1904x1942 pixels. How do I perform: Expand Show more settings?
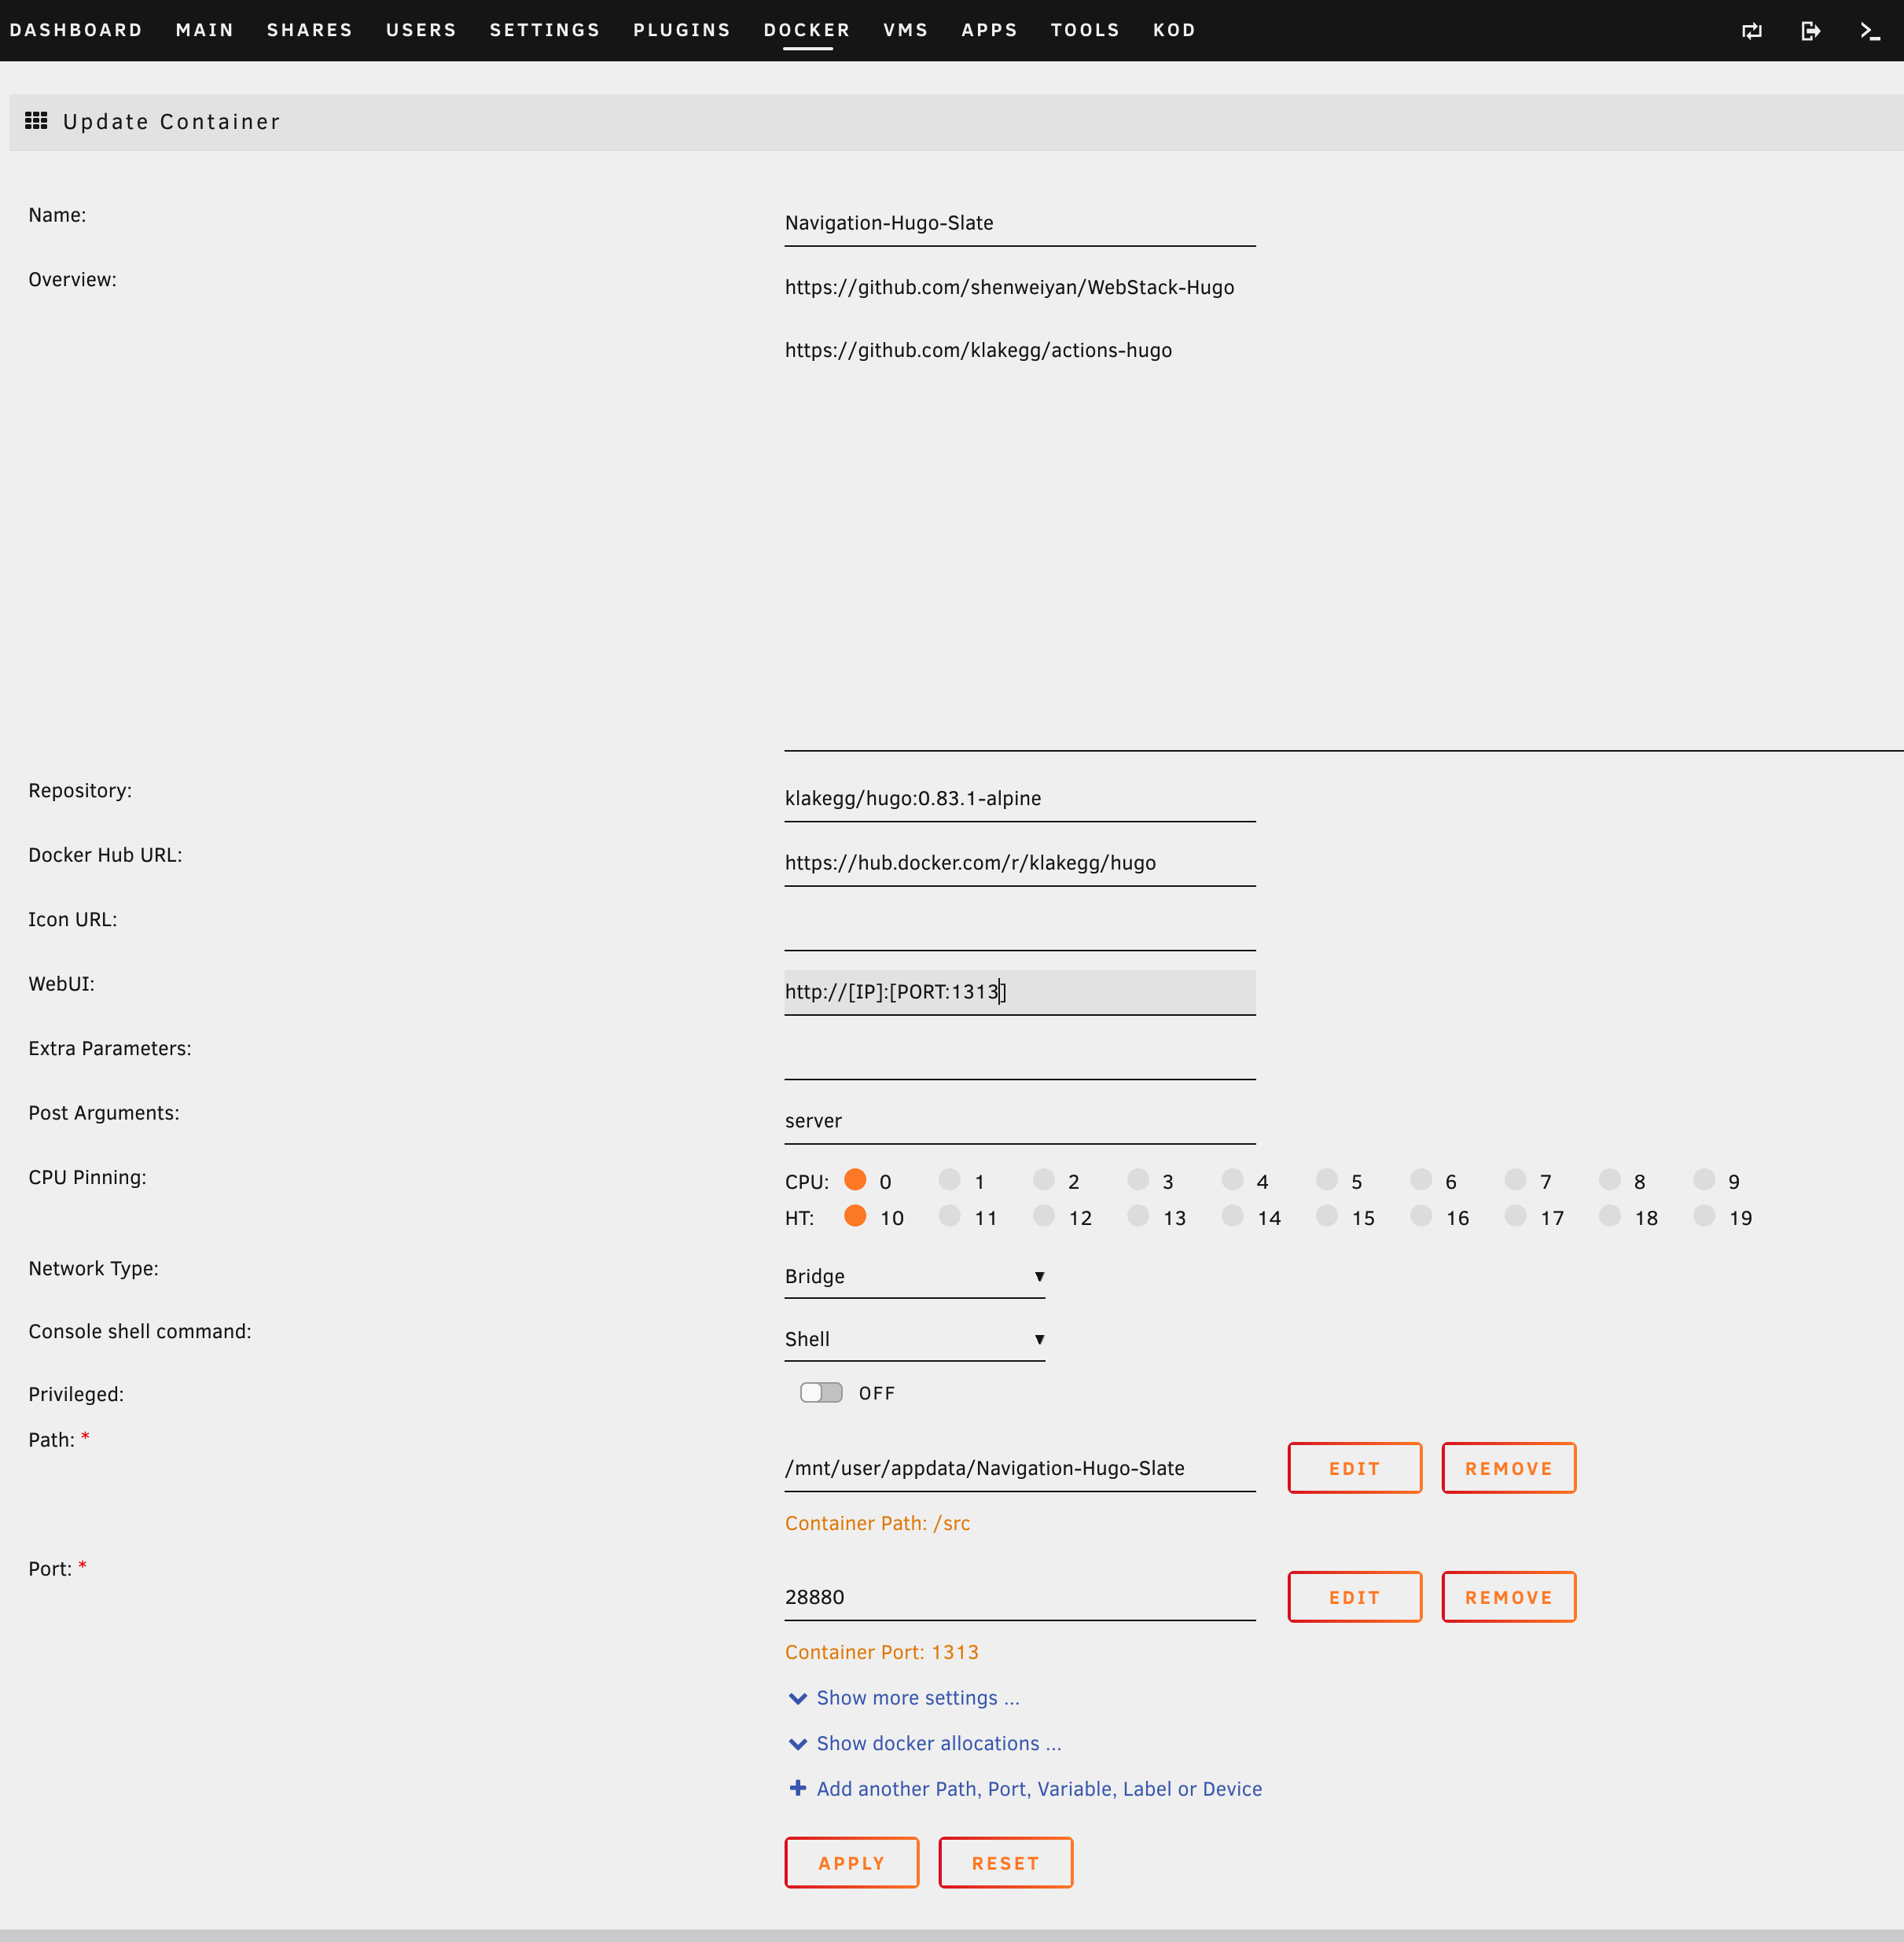pos(916,1697)
